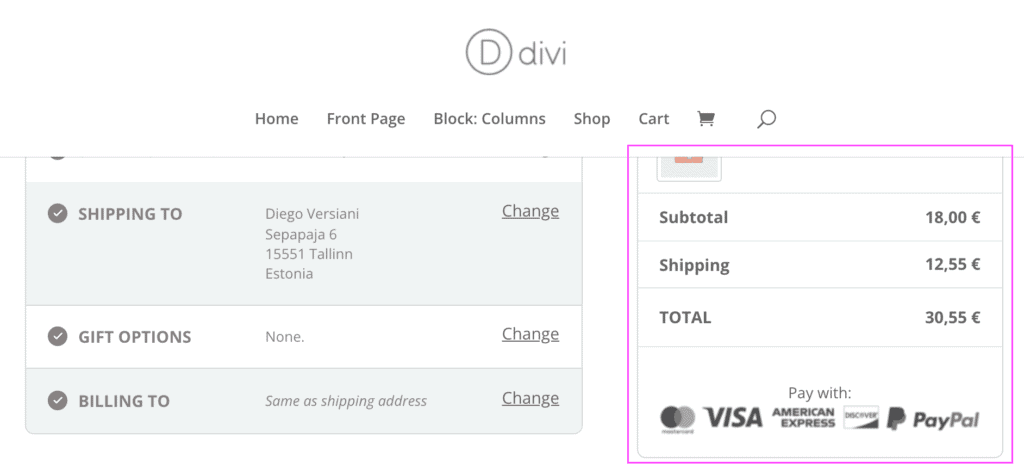Click the Discover card icon

pos(860,418)
